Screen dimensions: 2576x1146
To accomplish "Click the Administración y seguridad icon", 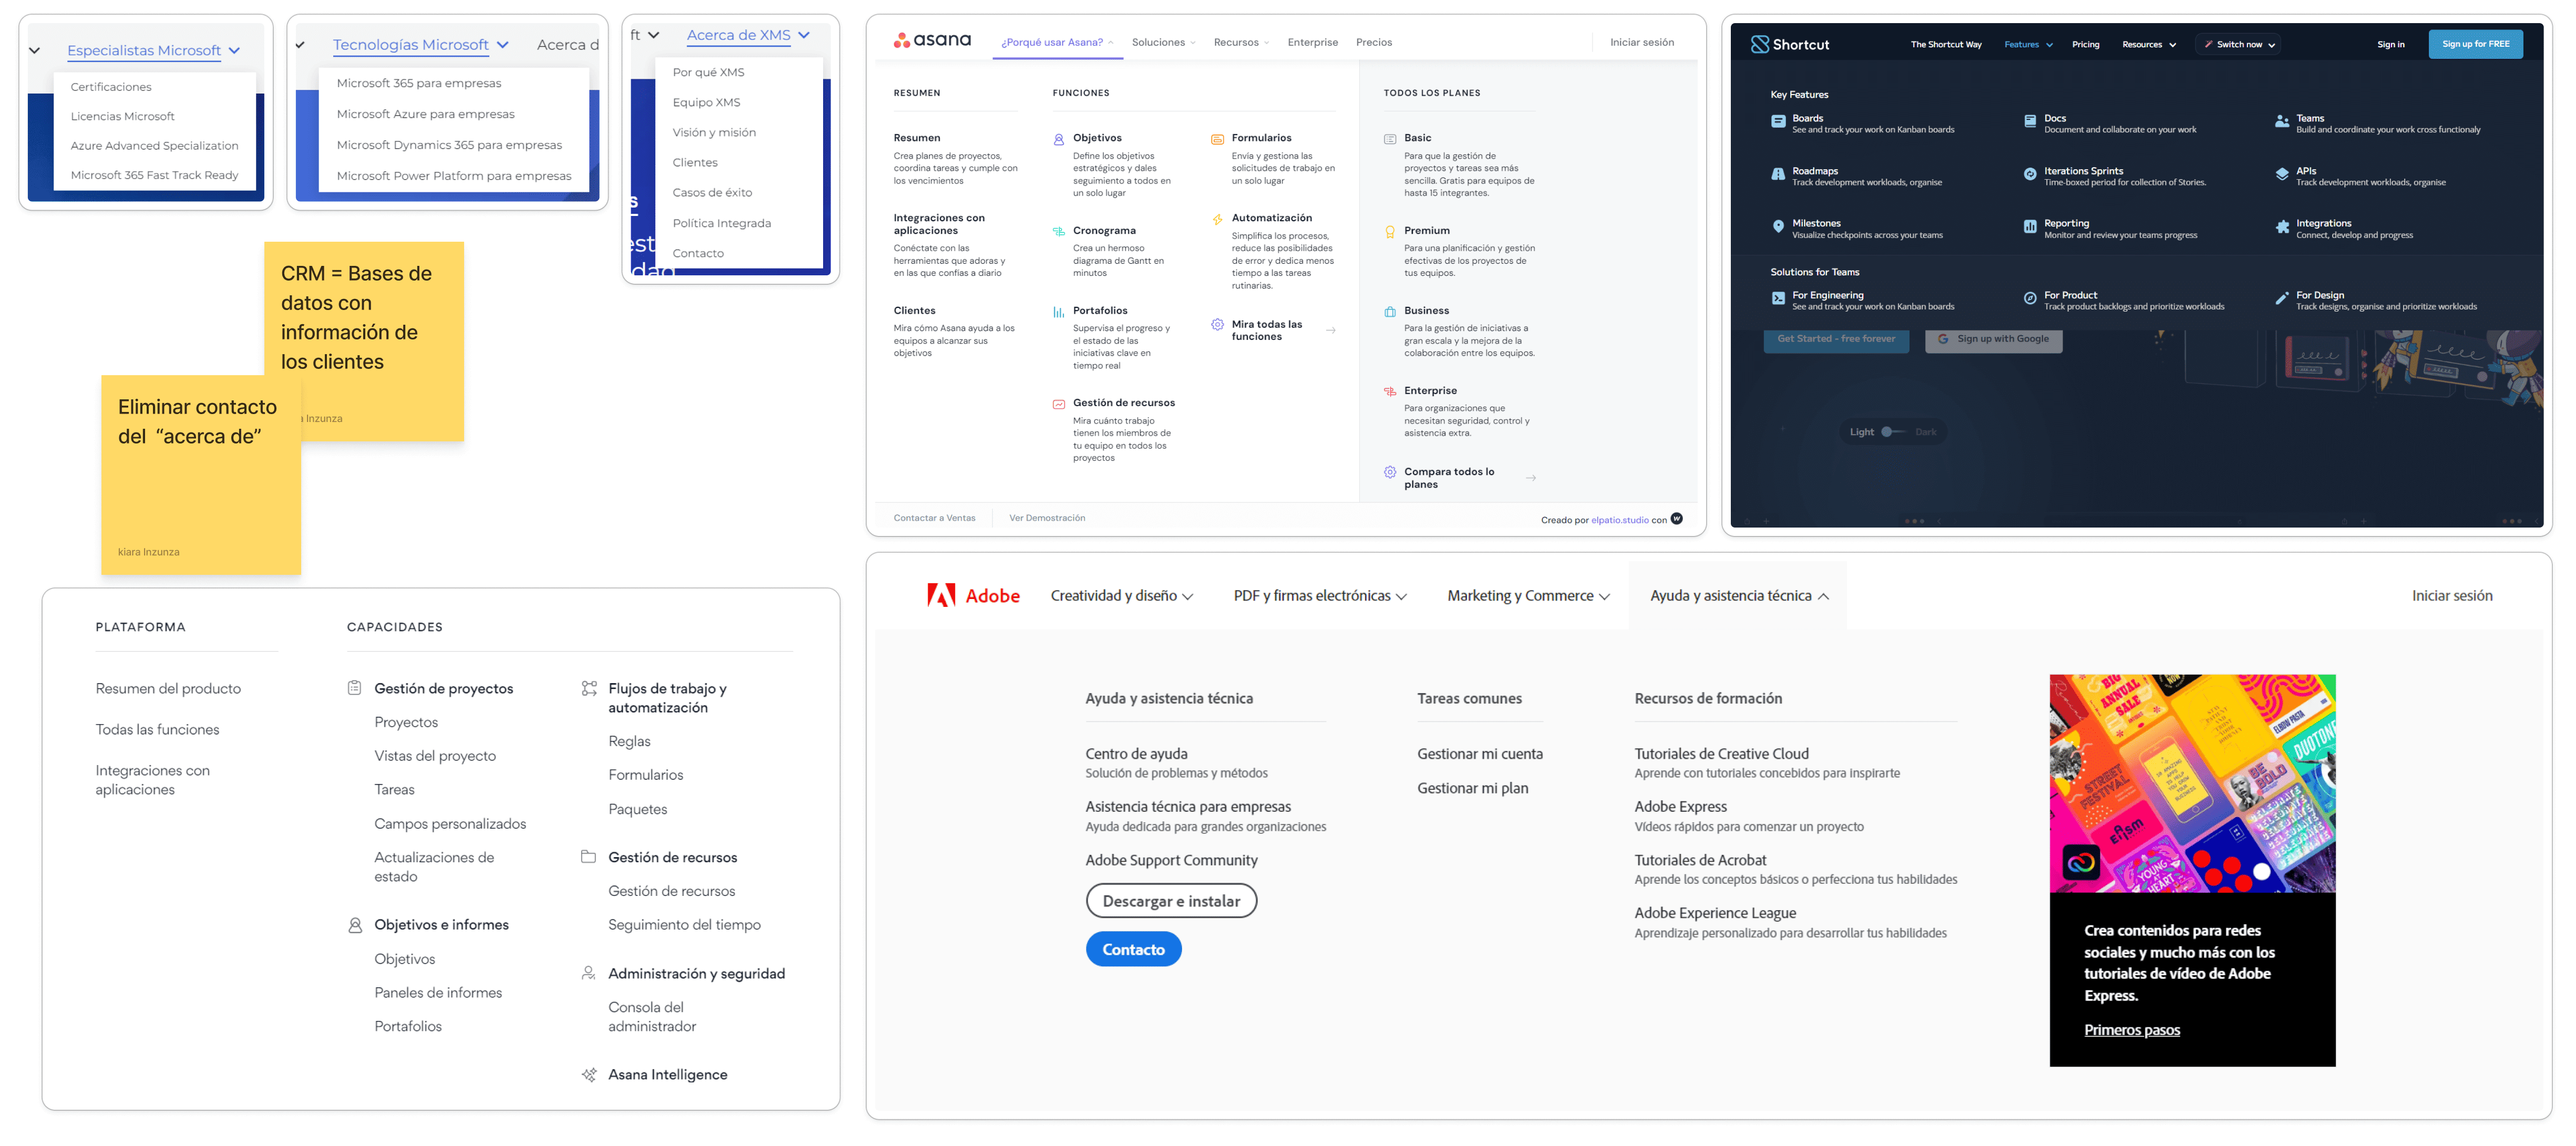I will [589, 973].
